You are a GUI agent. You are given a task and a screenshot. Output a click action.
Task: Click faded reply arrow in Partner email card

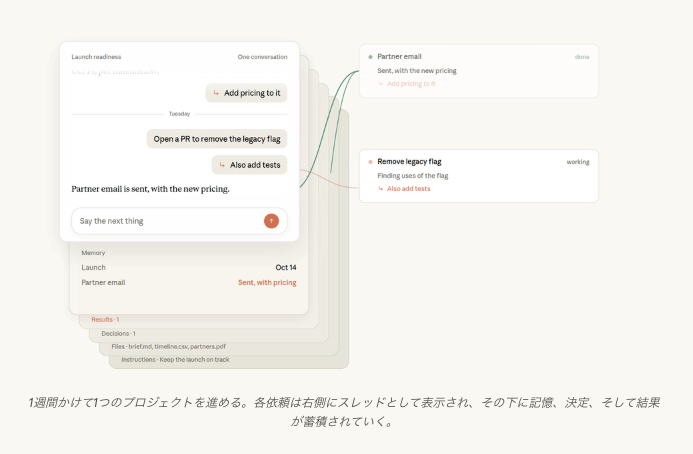[x=381, y=84]
